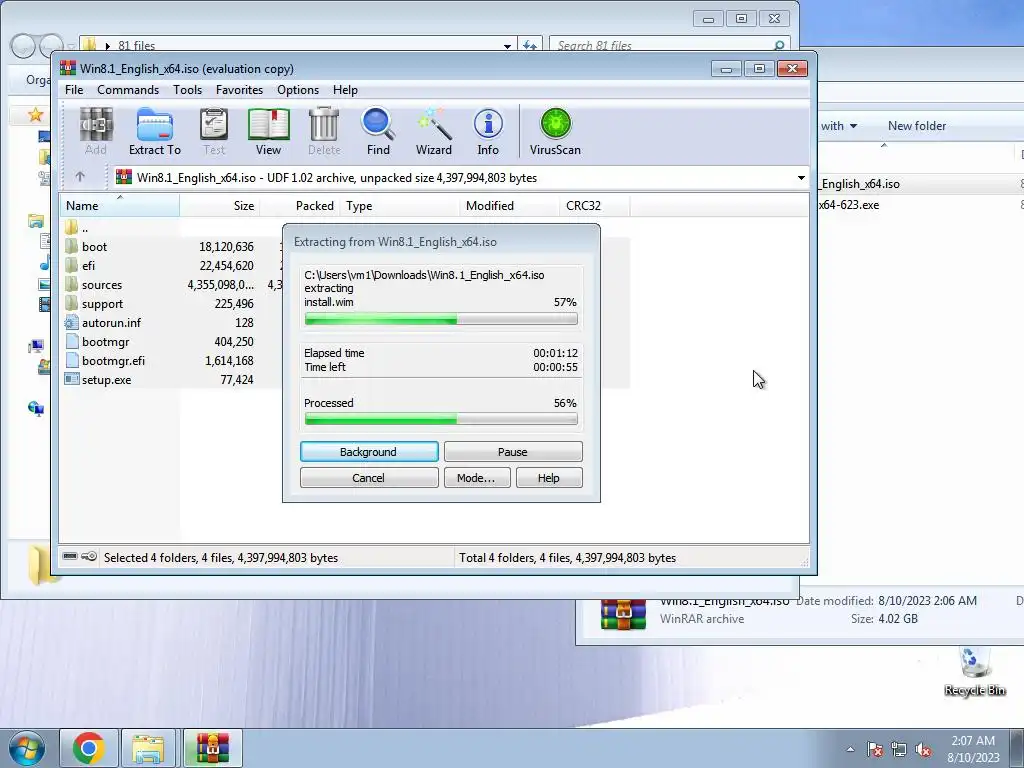Expand the archive path dropdown arrow
Viewport: 1024px width, 768px height.
pyautogui.click(x=801, y=178)
